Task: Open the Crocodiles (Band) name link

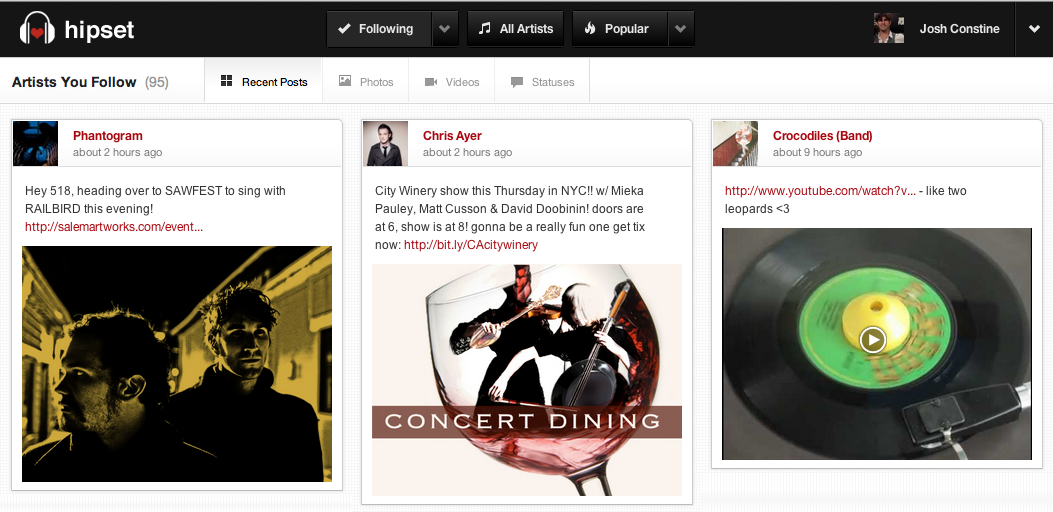Action: [x=823, y=136]
